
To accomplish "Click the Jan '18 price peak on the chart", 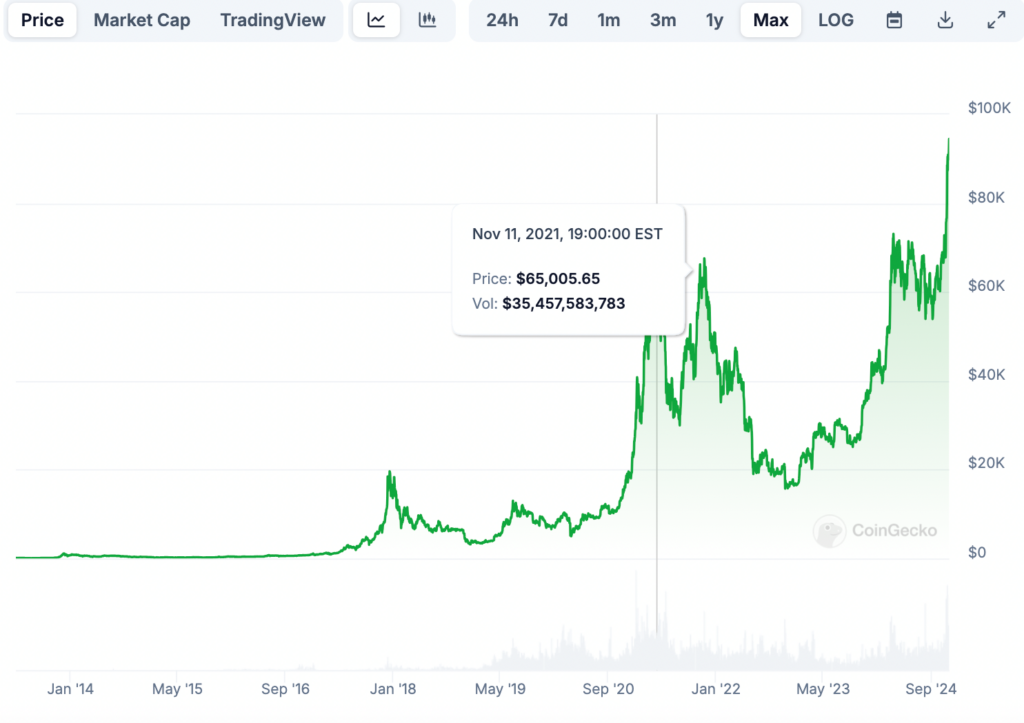I will [390, 474].
